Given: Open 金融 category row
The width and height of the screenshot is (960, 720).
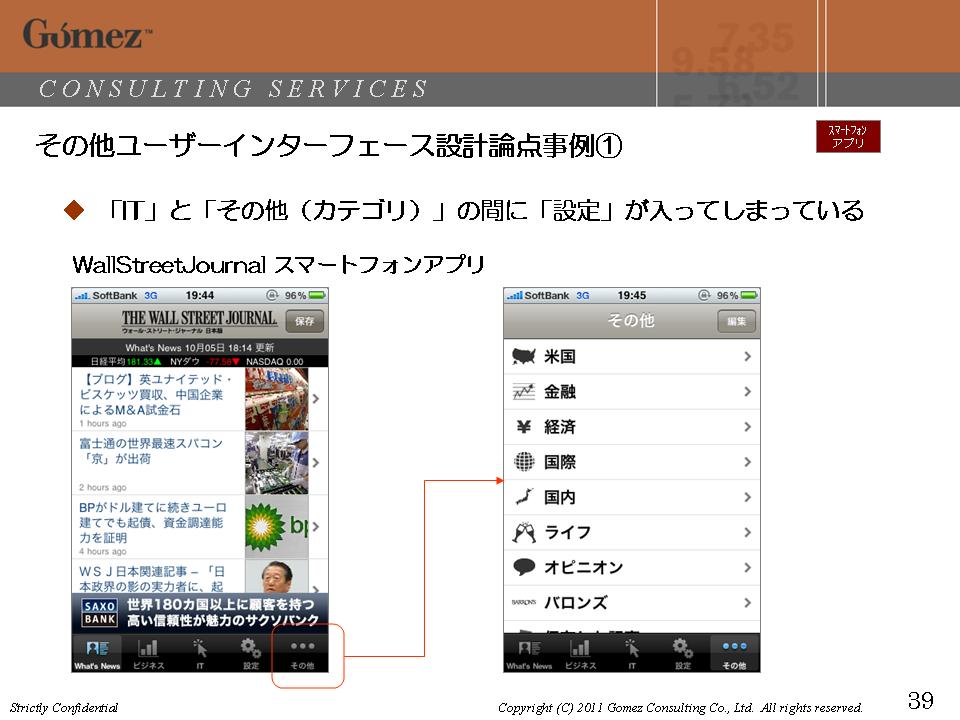Looking at the screenshot, I should tap(631, 392).
